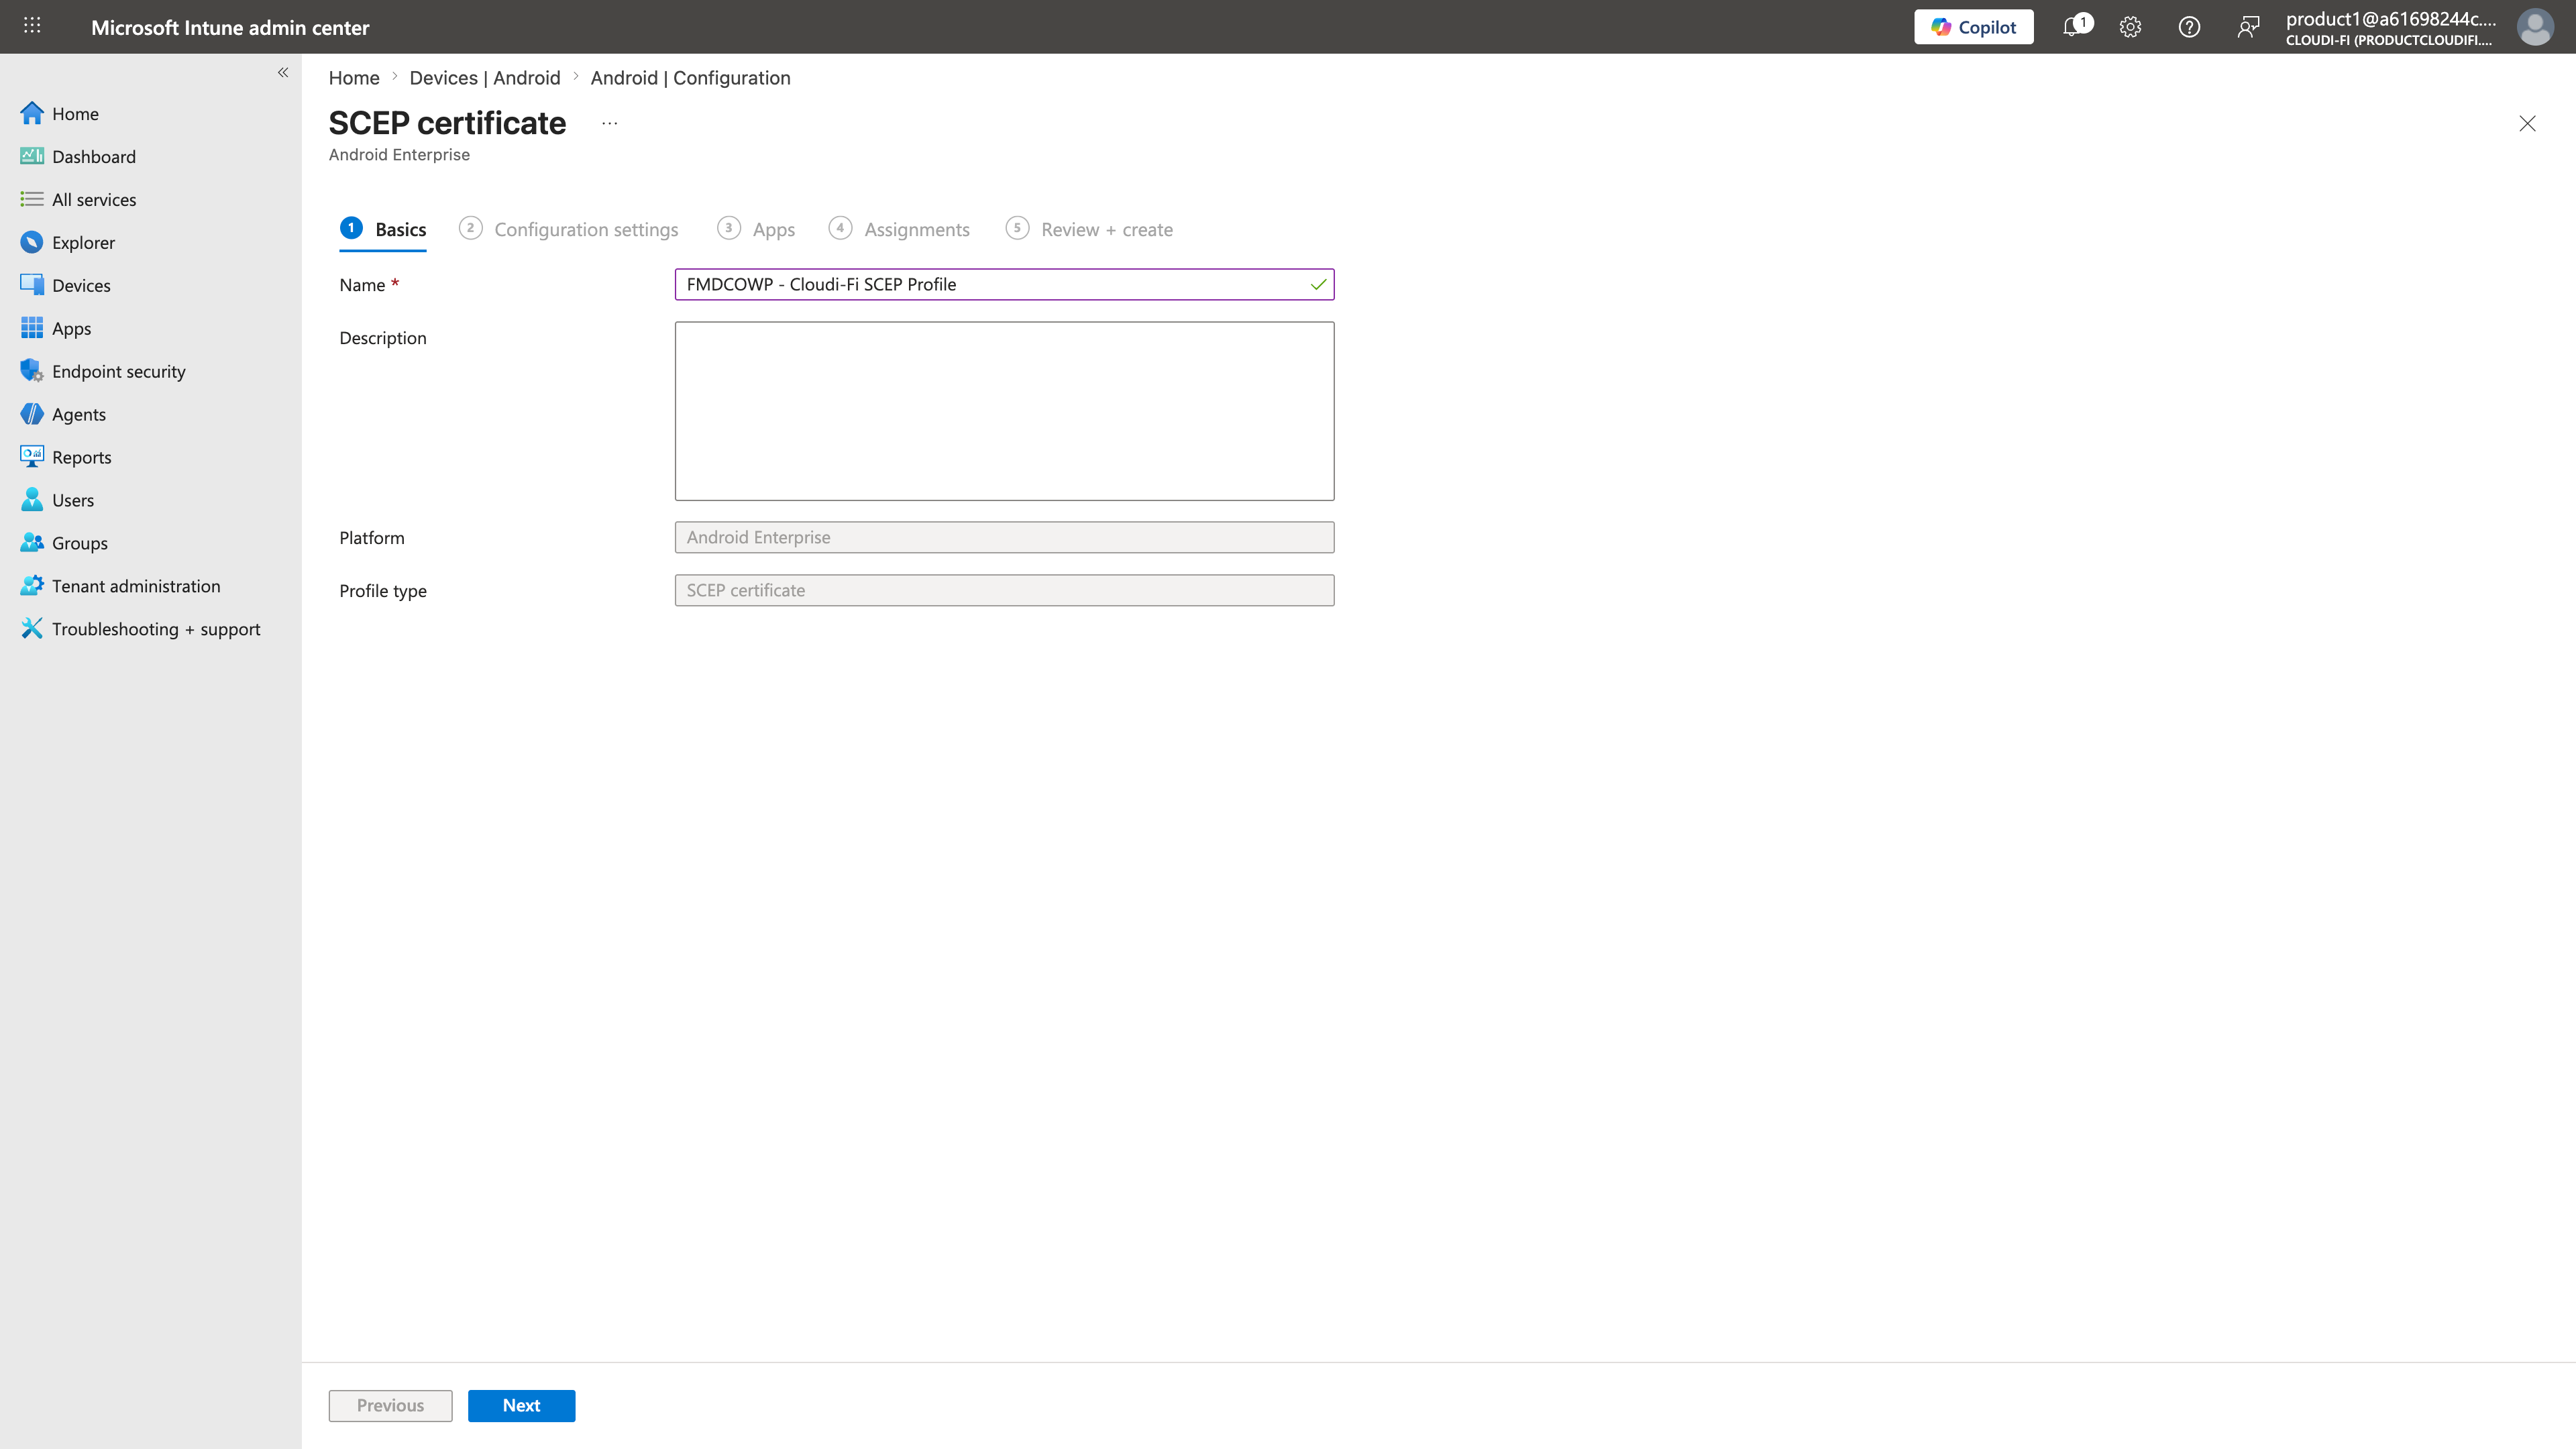
Task: Open the app launcher waffle icon
Action: pos(32,26)
